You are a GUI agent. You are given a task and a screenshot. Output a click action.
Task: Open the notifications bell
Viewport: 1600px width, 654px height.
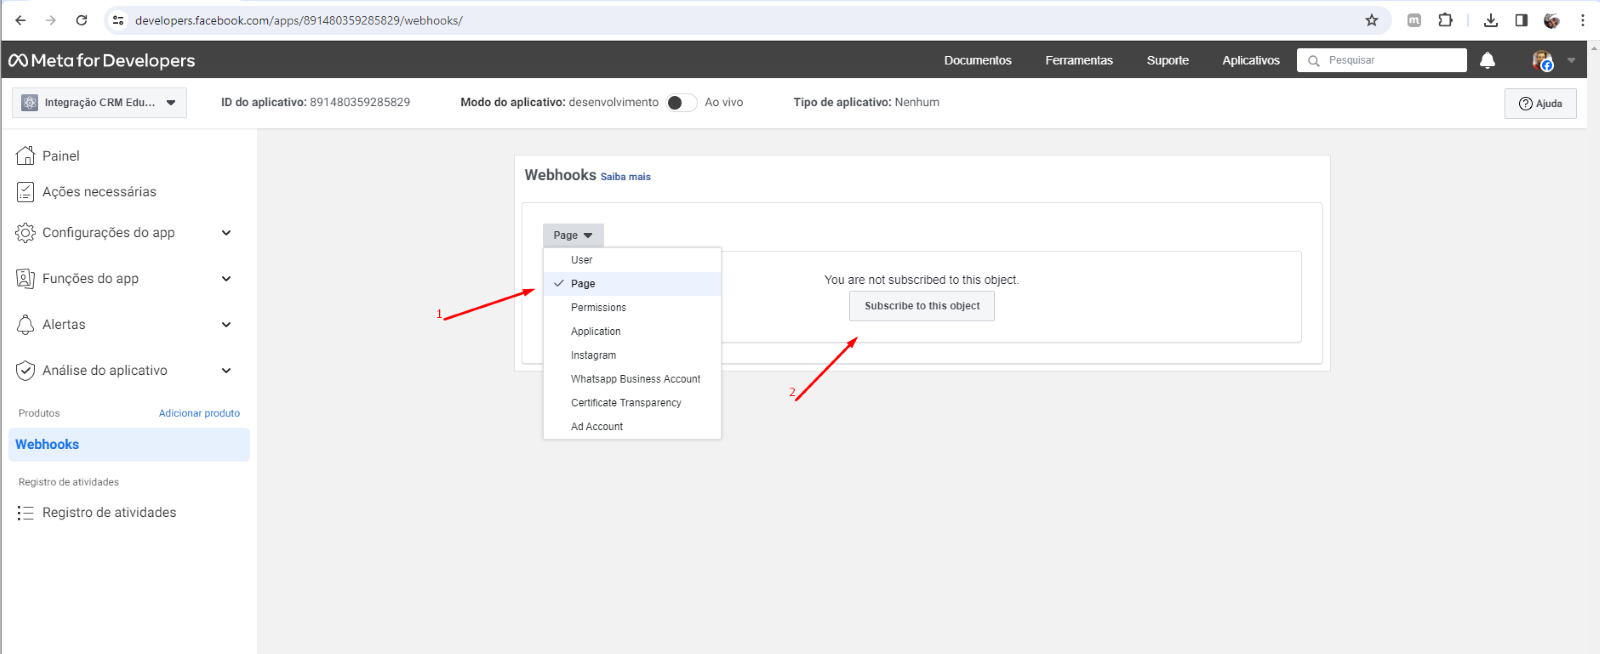pyautogui.click(x=1487, y=60)
